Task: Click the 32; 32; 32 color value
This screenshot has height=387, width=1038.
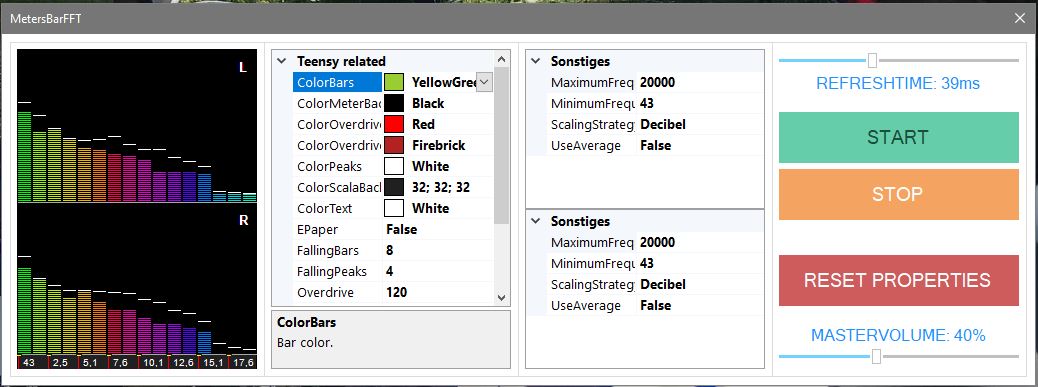Action: (x=441, y=187)
